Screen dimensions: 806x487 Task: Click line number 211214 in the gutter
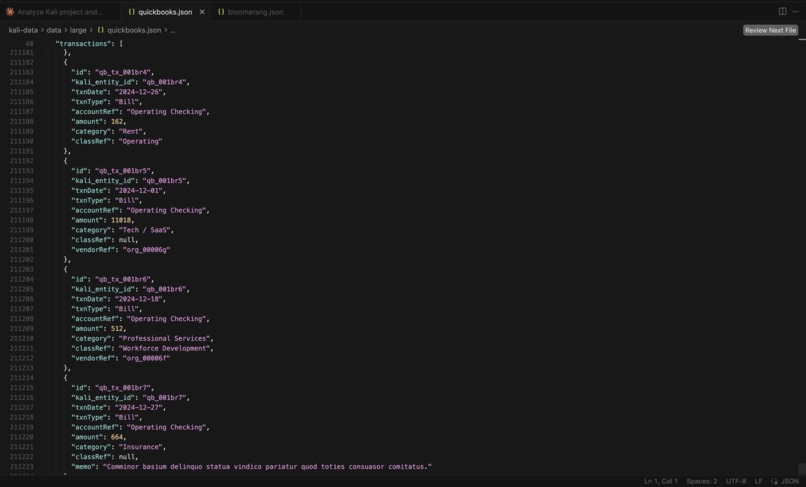22,378
